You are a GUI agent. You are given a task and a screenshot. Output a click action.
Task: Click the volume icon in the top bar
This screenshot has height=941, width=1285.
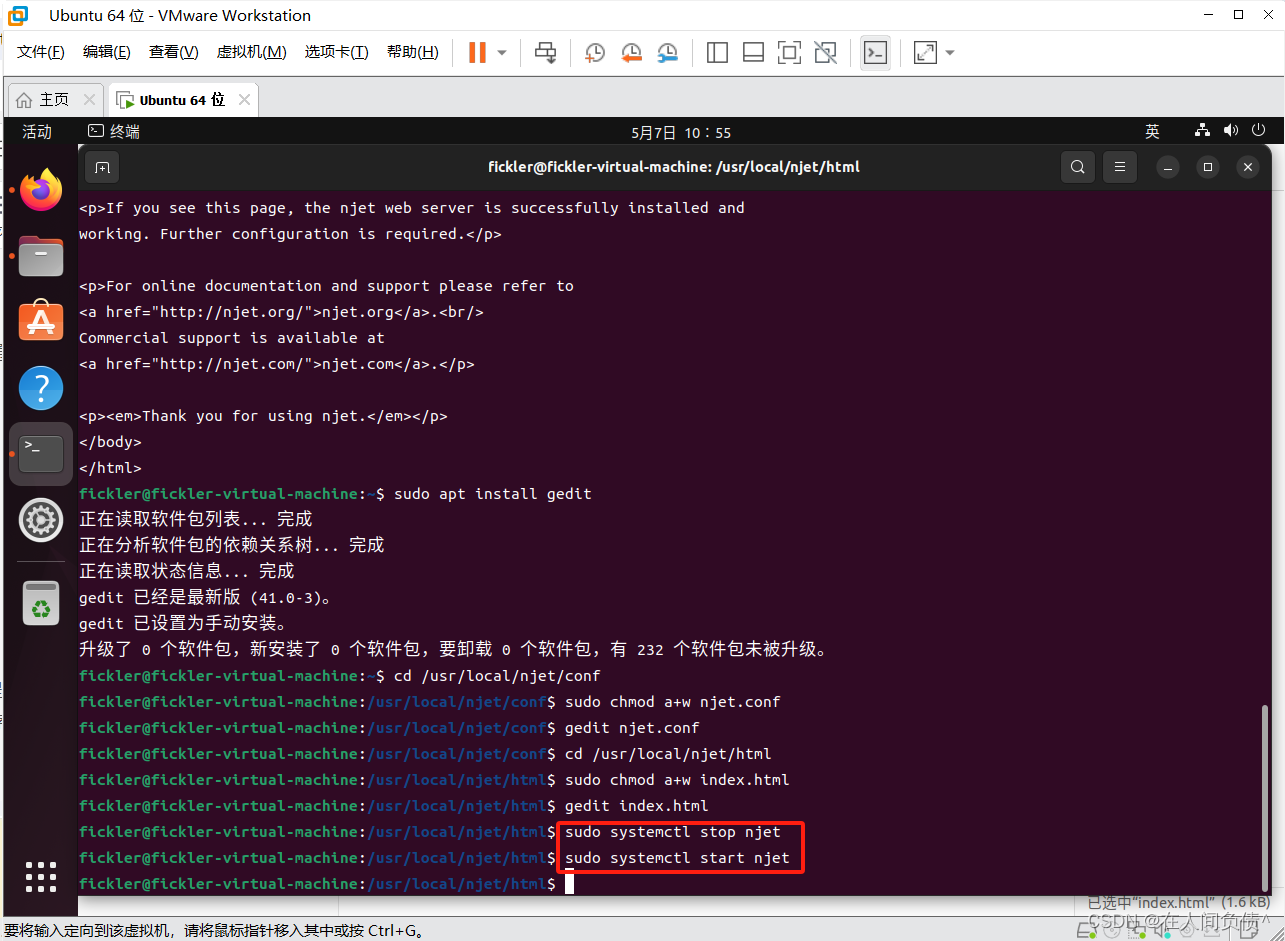pyautogui.click(x=1231, y=131)
